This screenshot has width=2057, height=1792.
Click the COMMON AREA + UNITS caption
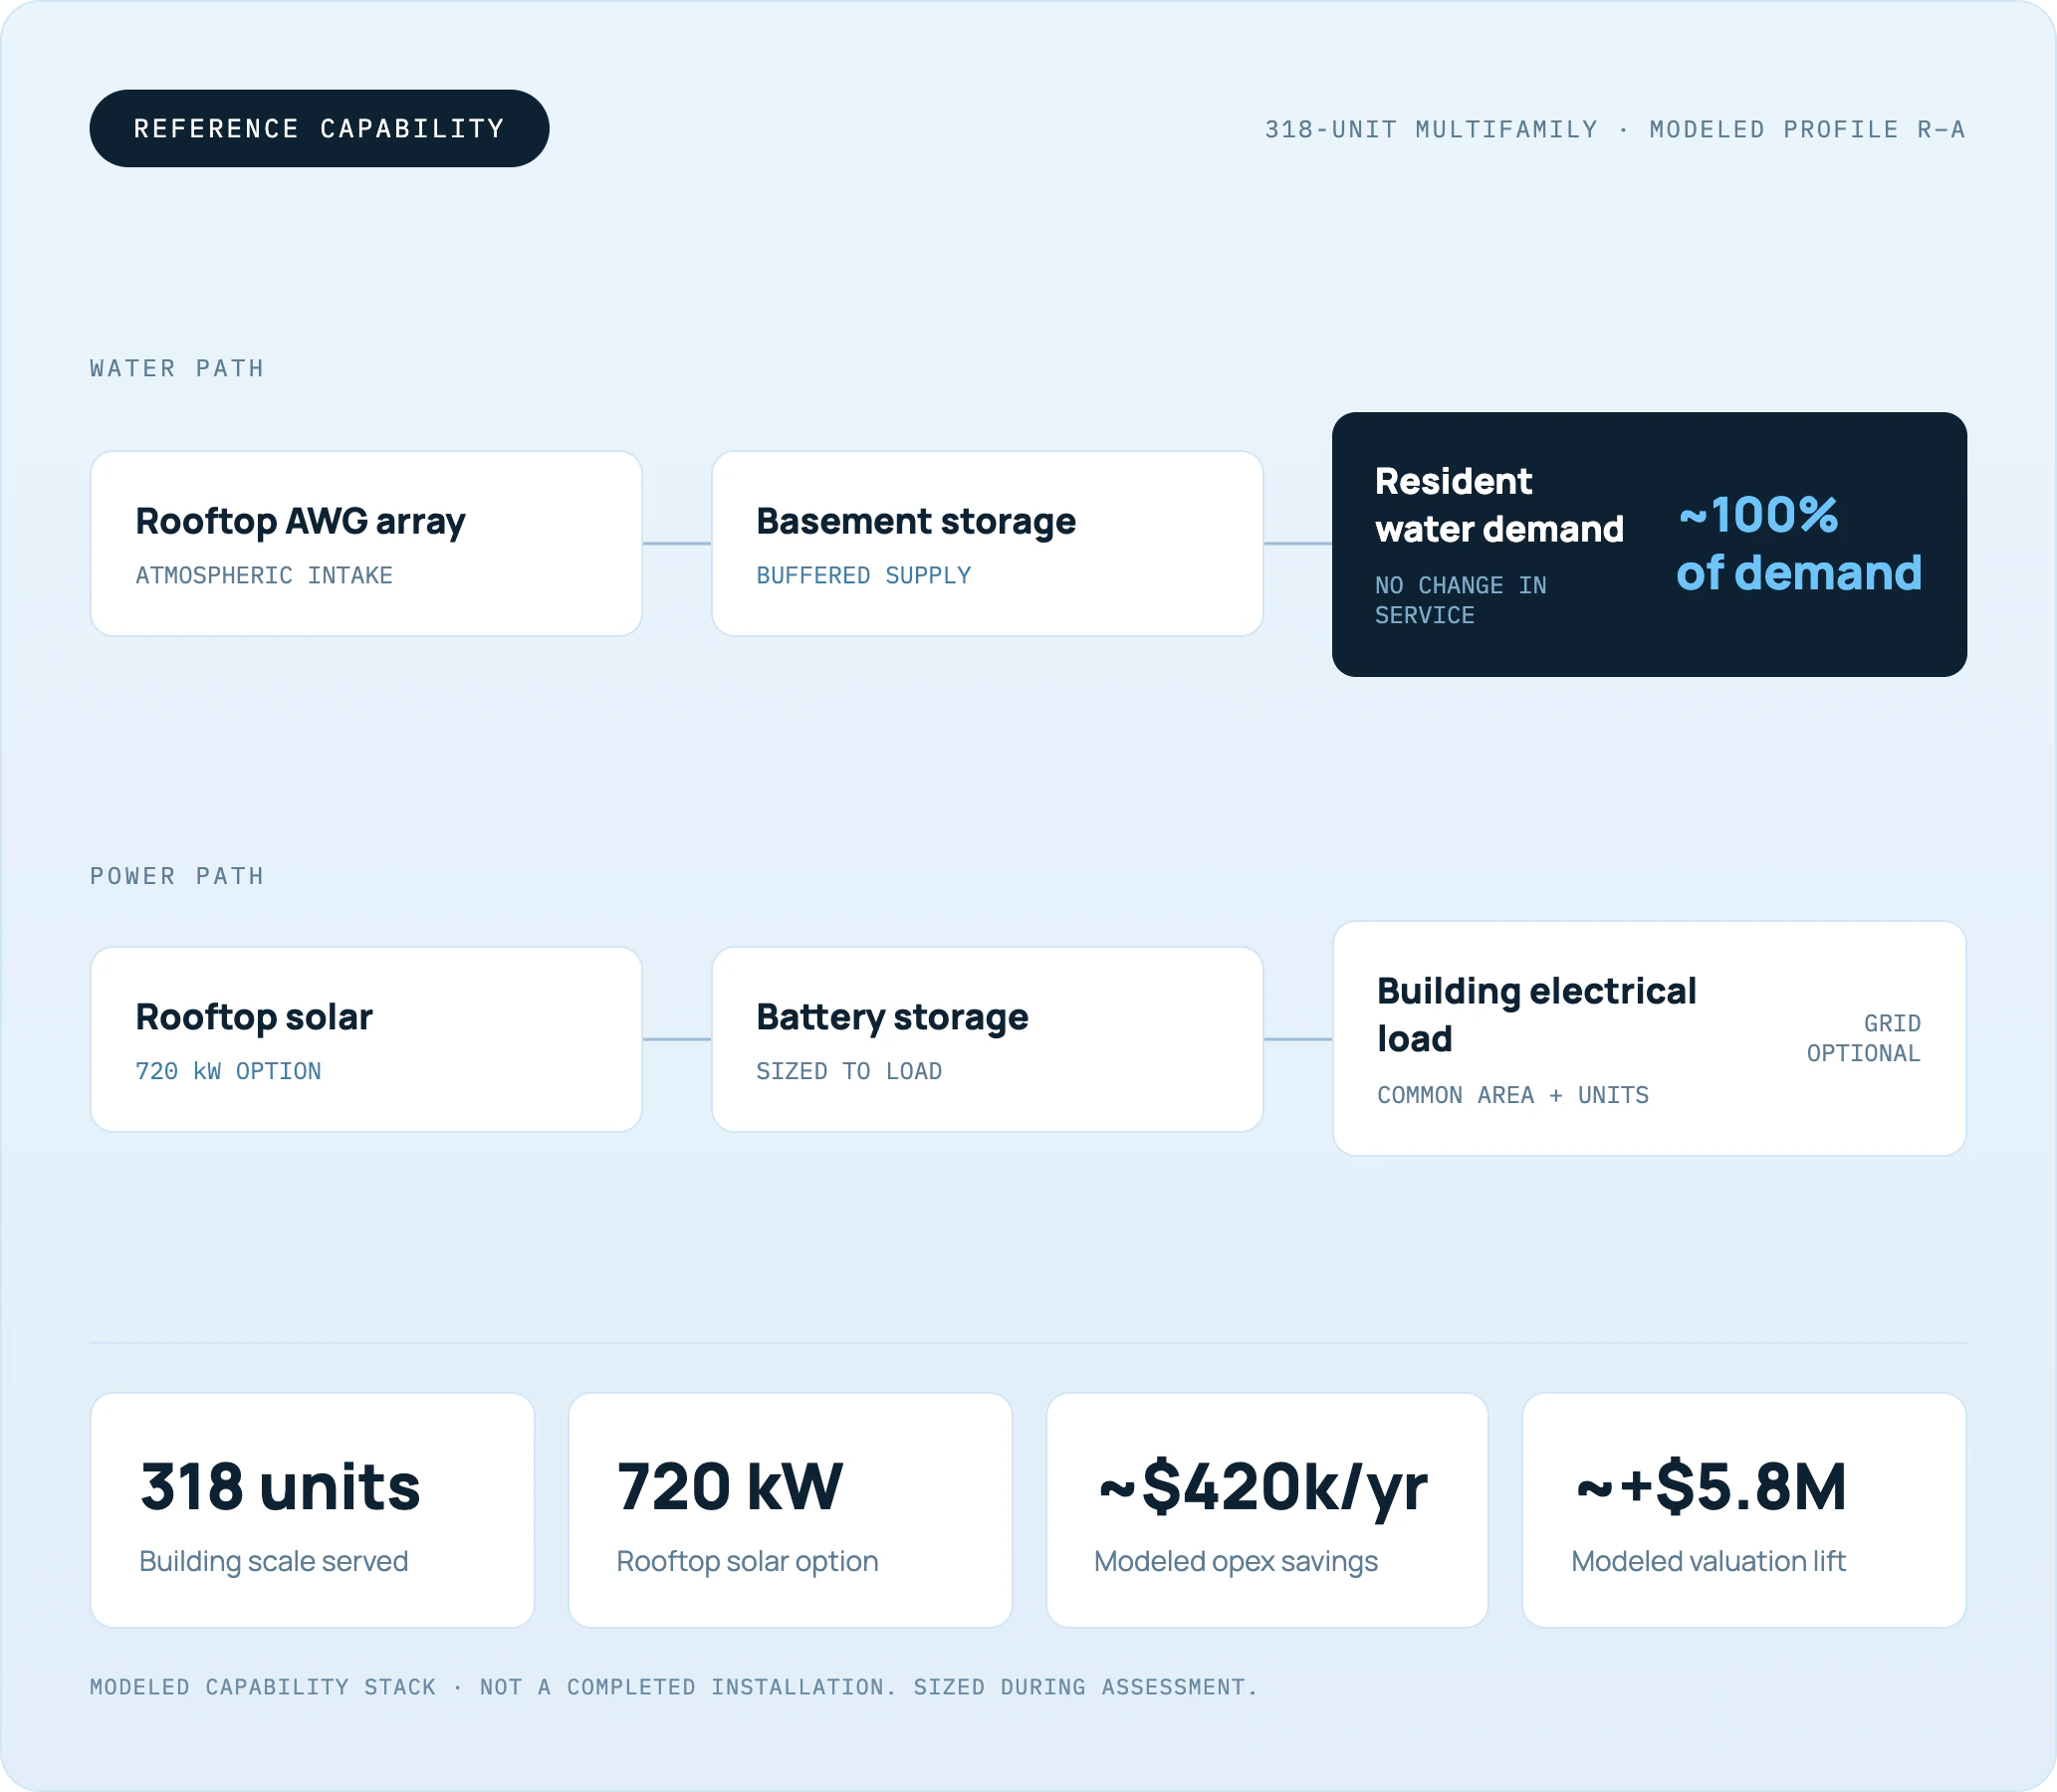coord(1513,1096)
